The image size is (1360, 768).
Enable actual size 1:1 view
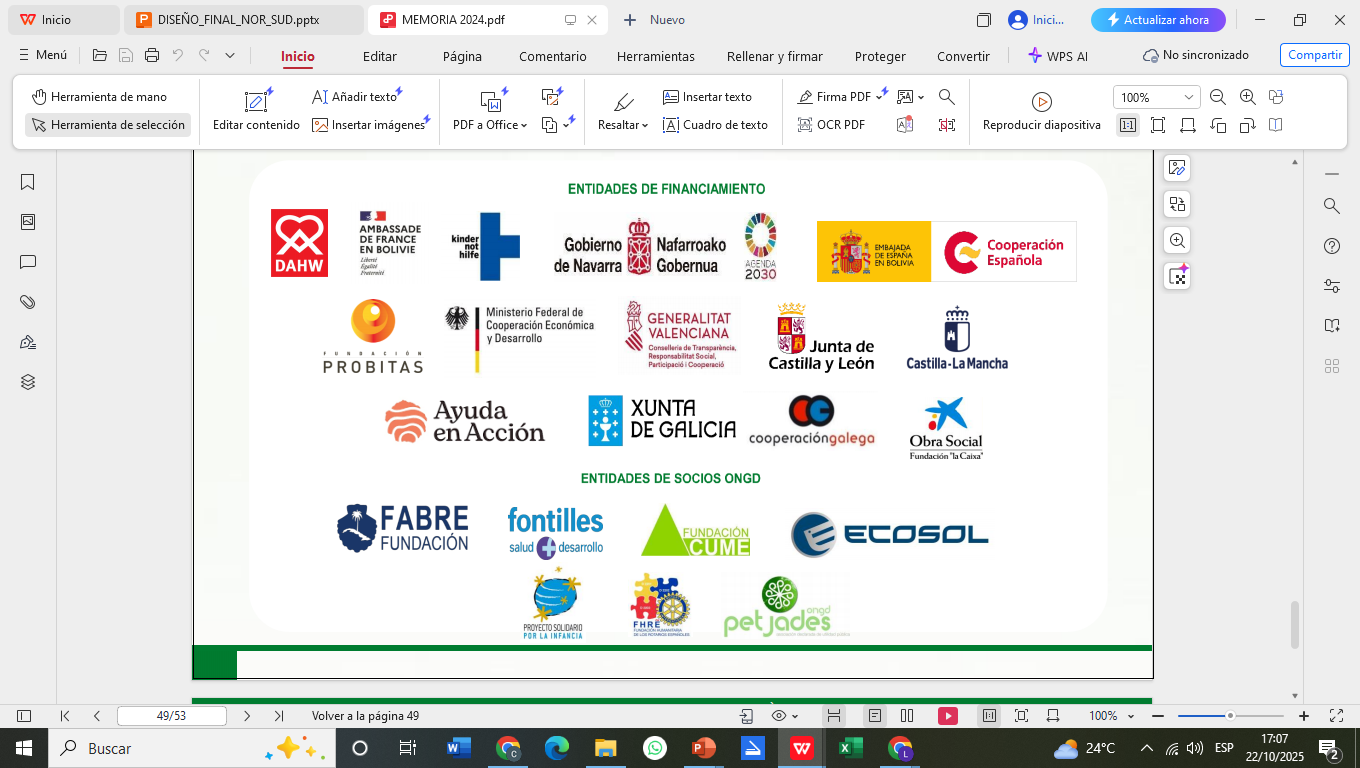coord(1128,126)
